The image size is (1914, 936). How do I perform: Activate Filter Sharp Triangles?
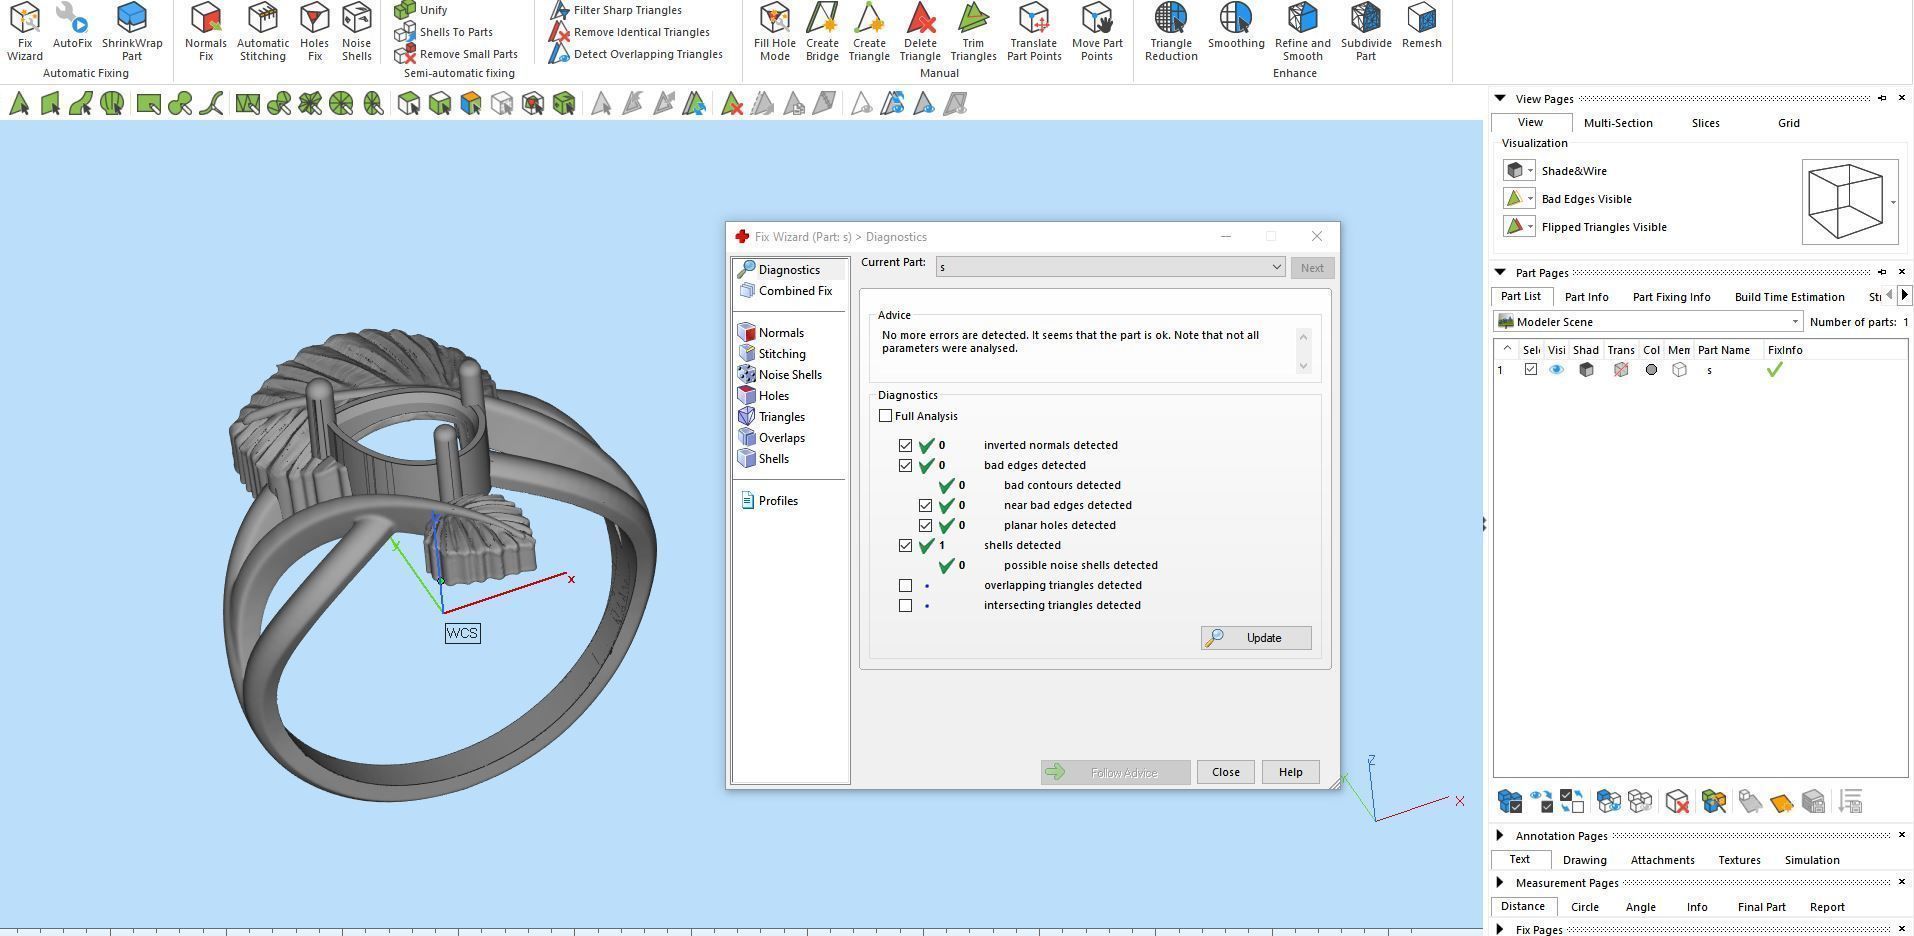point(615,10)
